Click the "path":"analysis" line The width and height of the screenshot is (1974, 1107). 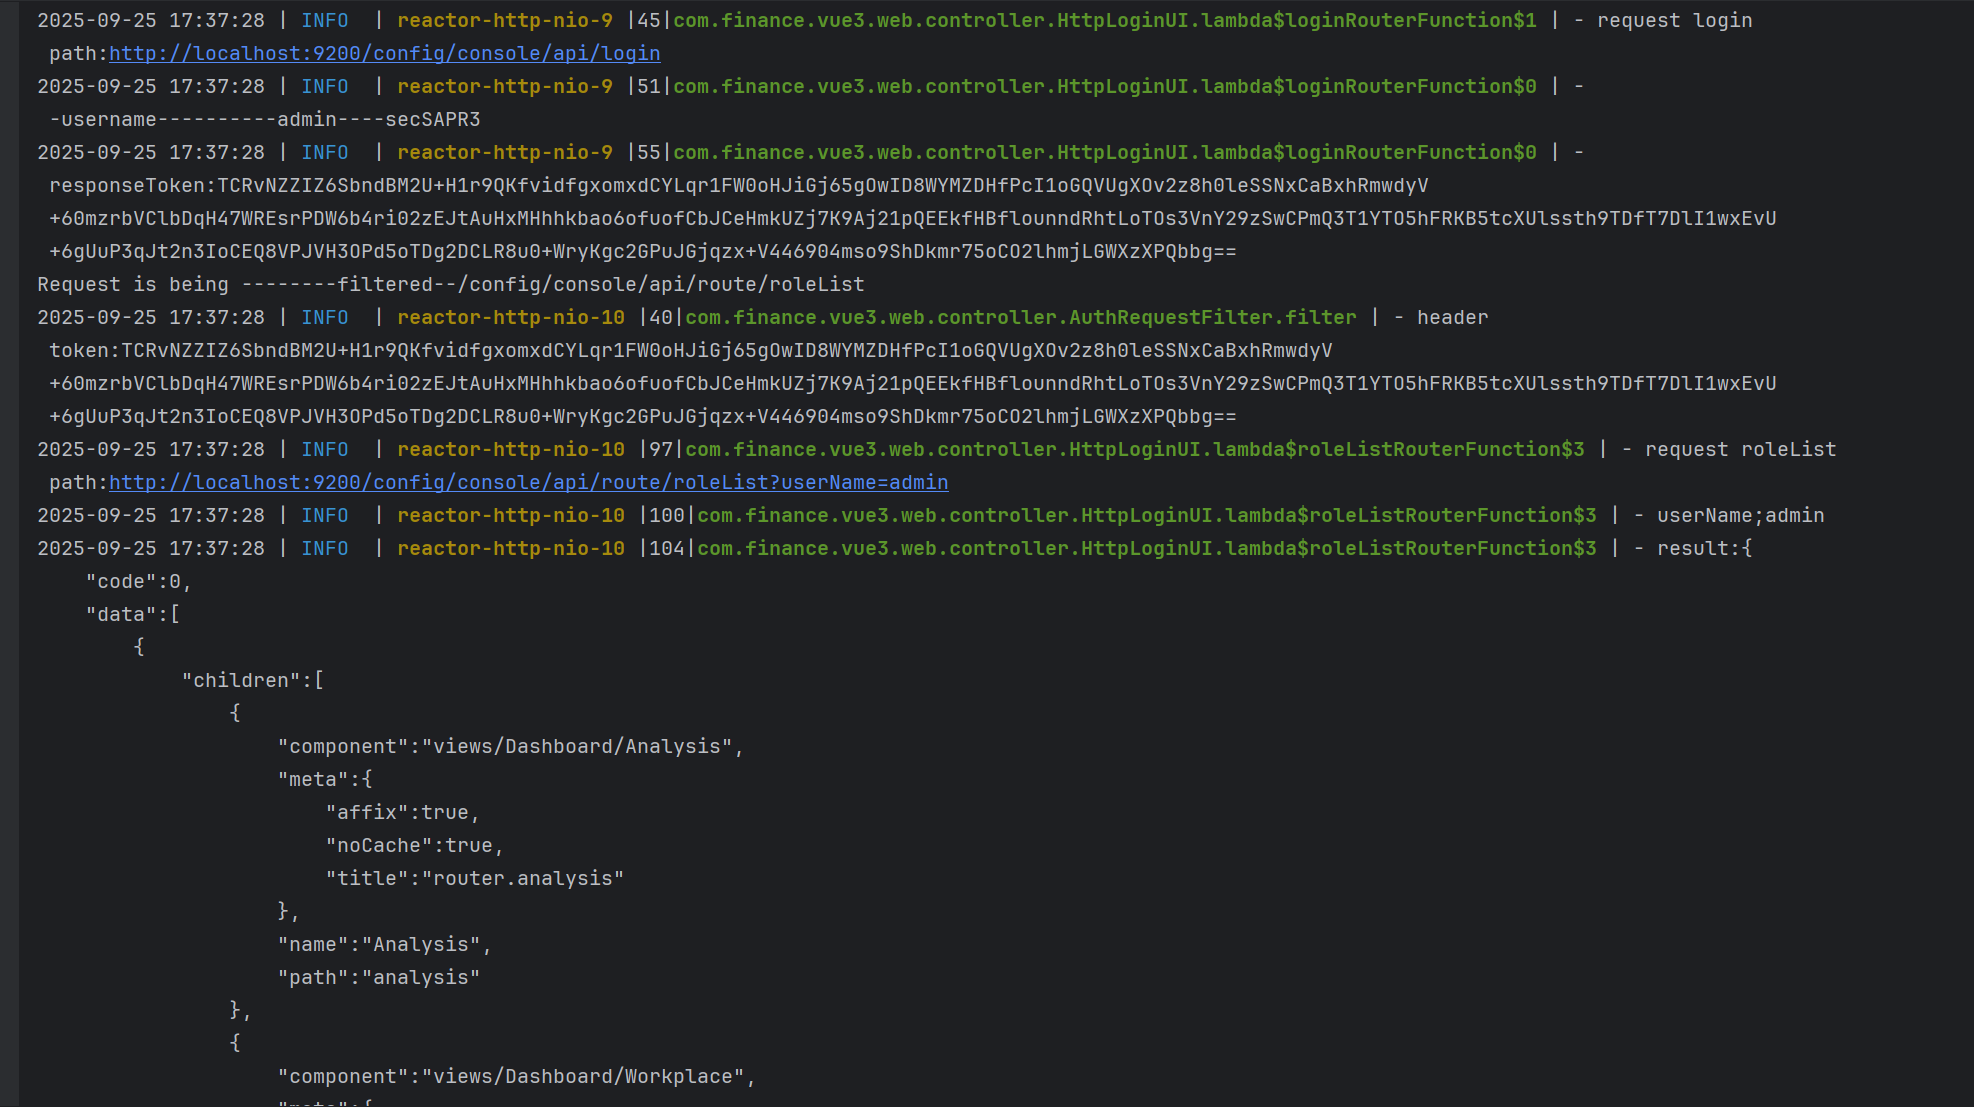[x=378, y=978]
